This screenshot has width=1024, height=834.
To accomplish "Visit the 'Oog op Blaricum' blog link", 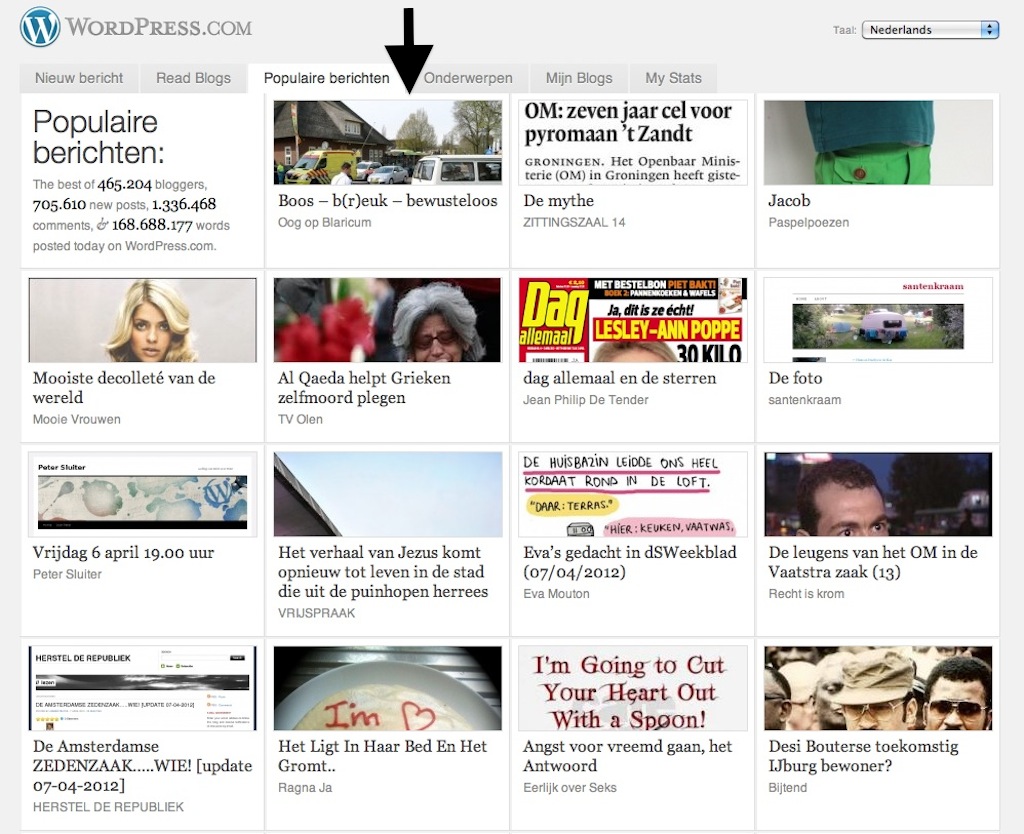I will coord(324,222).
